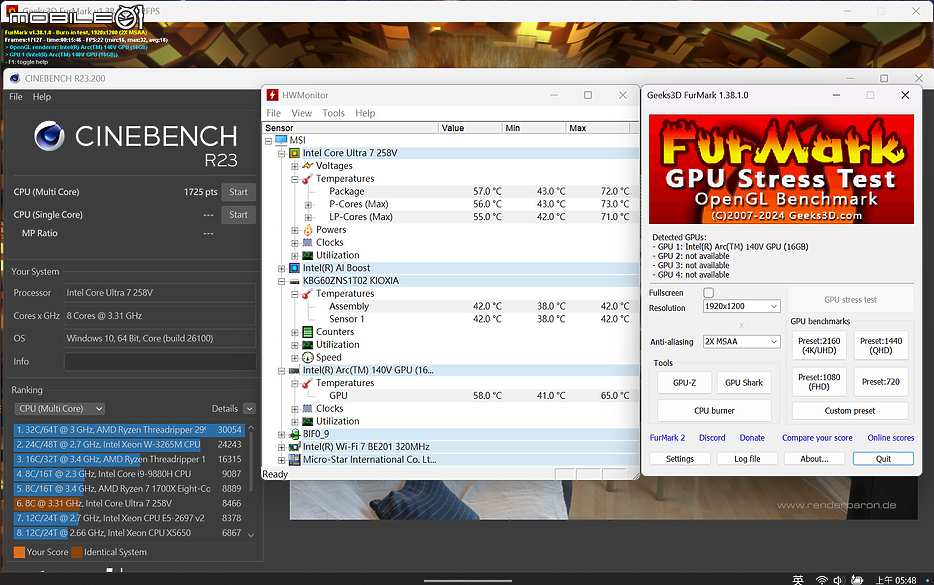Expand the P-Cores (Max) temperature row
Viewport: 934px width, 585px height.
[x=308, y=204]
